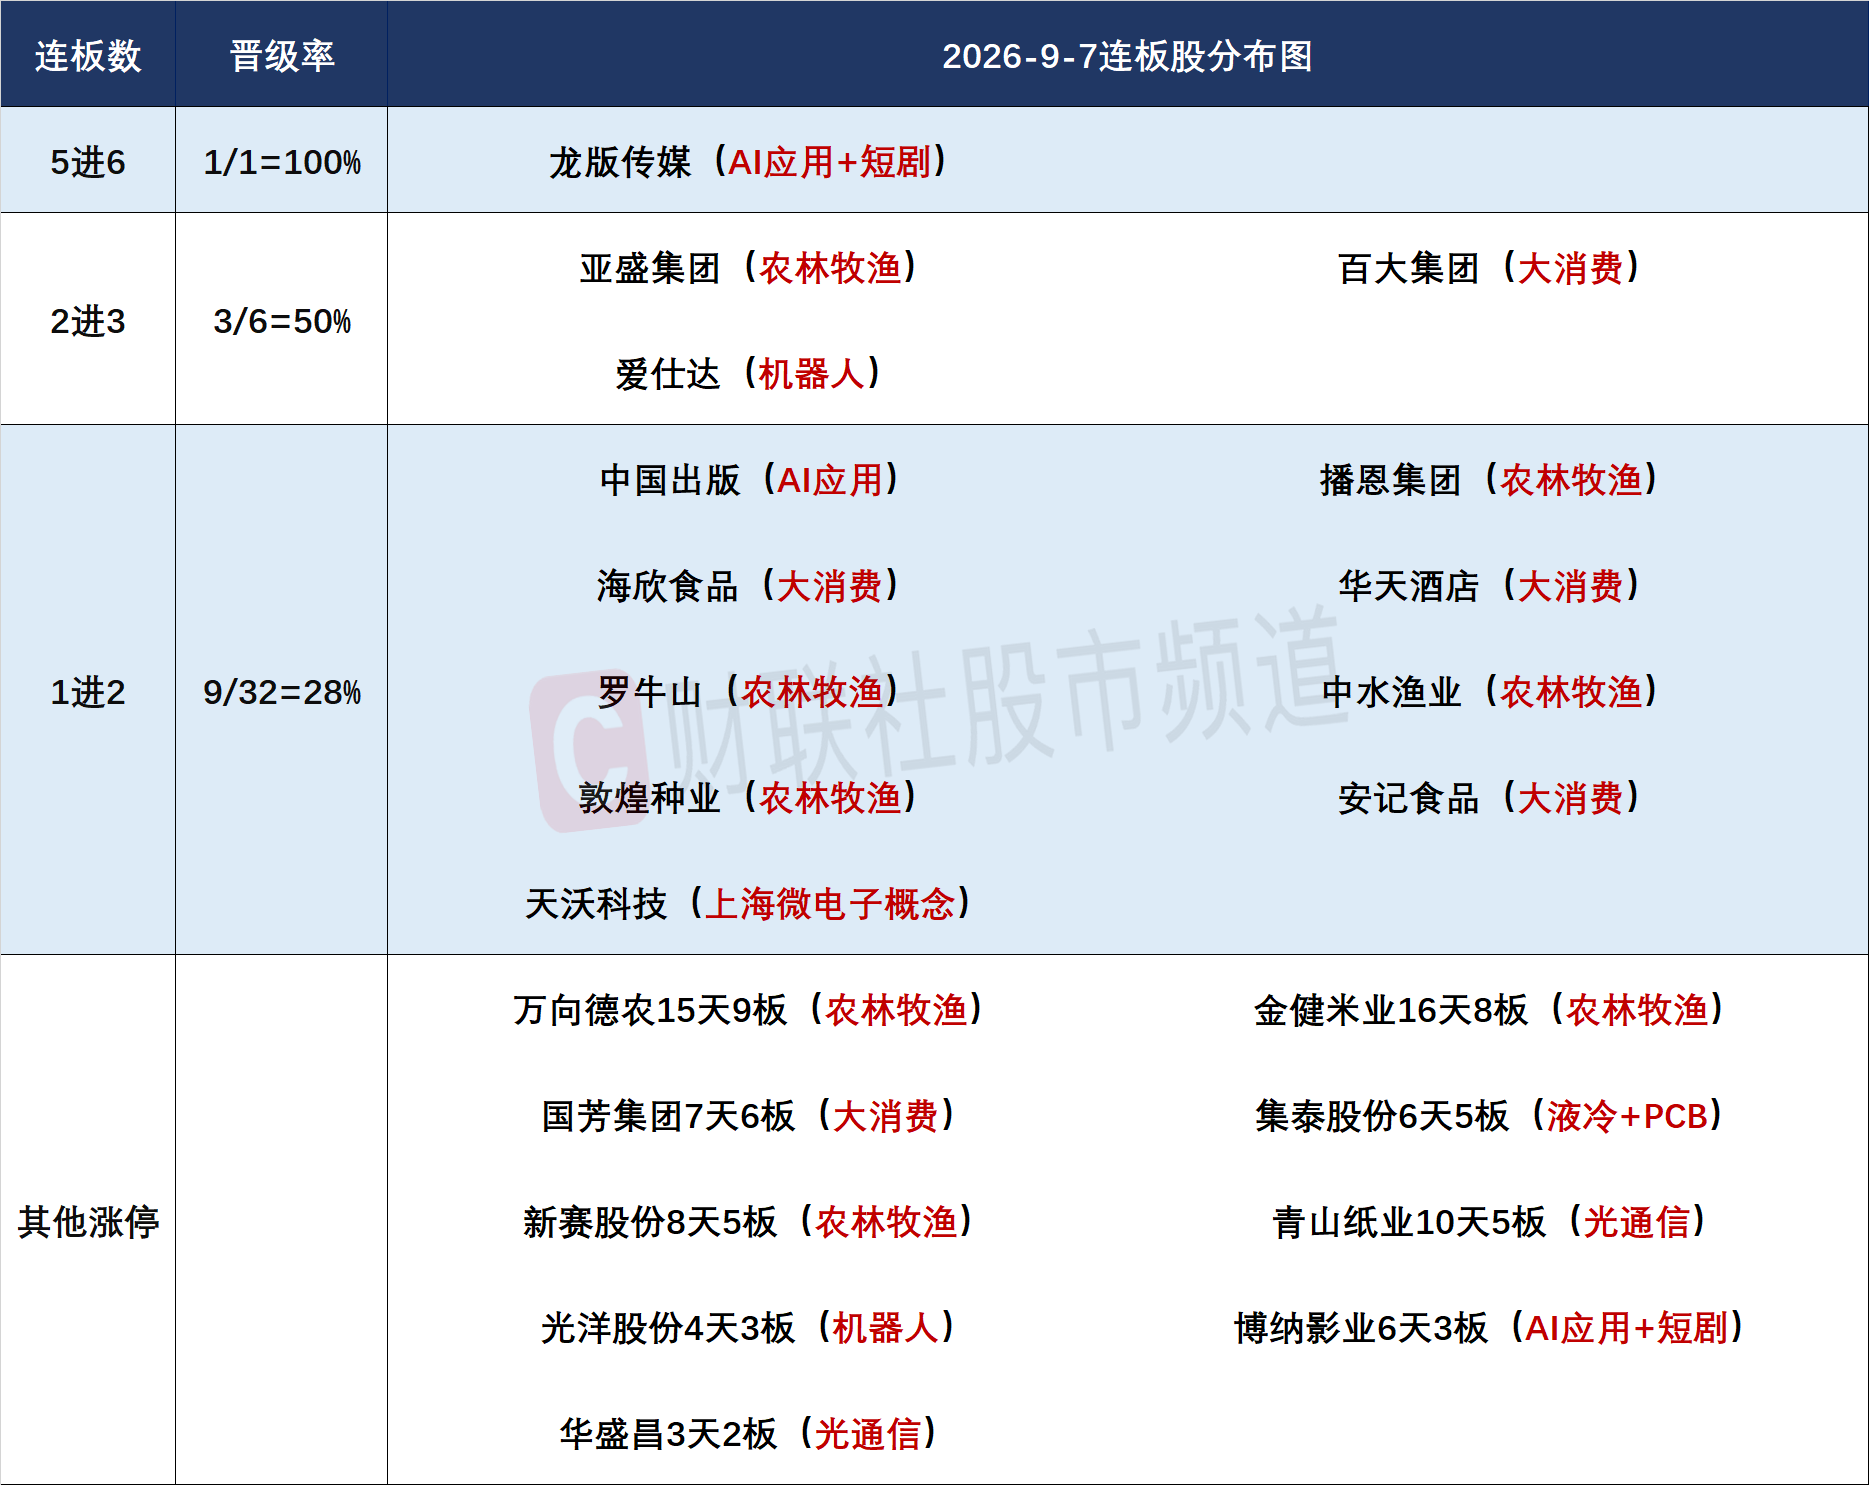Screen dimensions: 1869x1485
Task: Click 播恩集团 (农林牧渔) entry
Action: point(1488,479)
